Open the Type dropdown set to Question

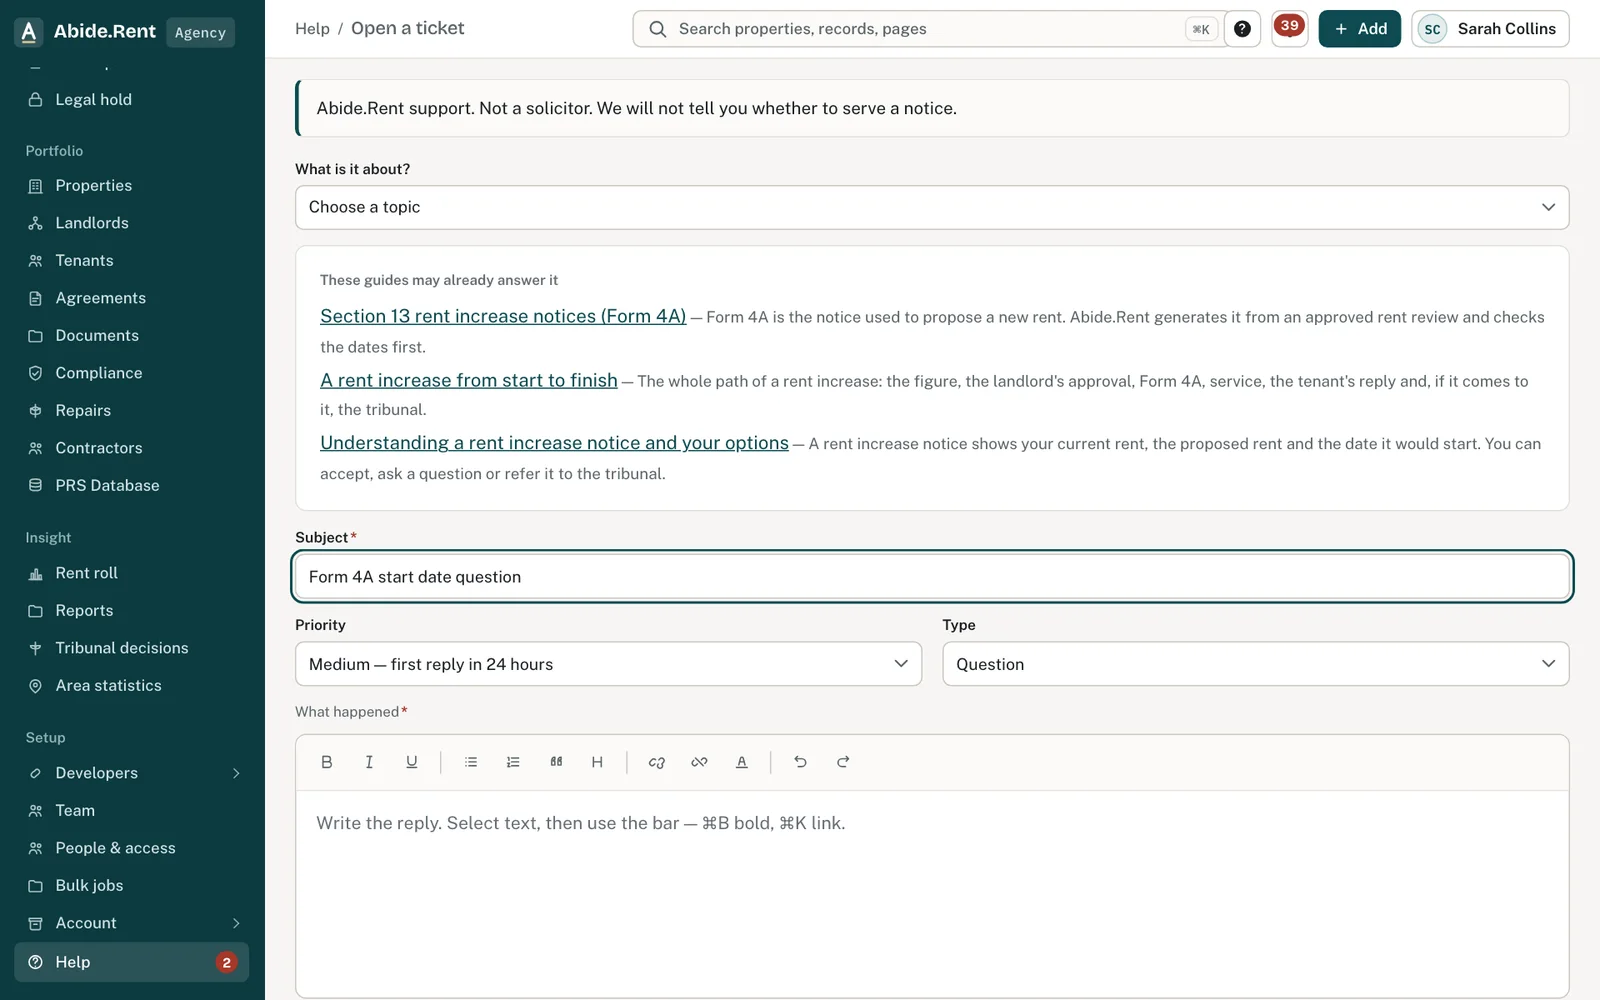point(1256,664)
